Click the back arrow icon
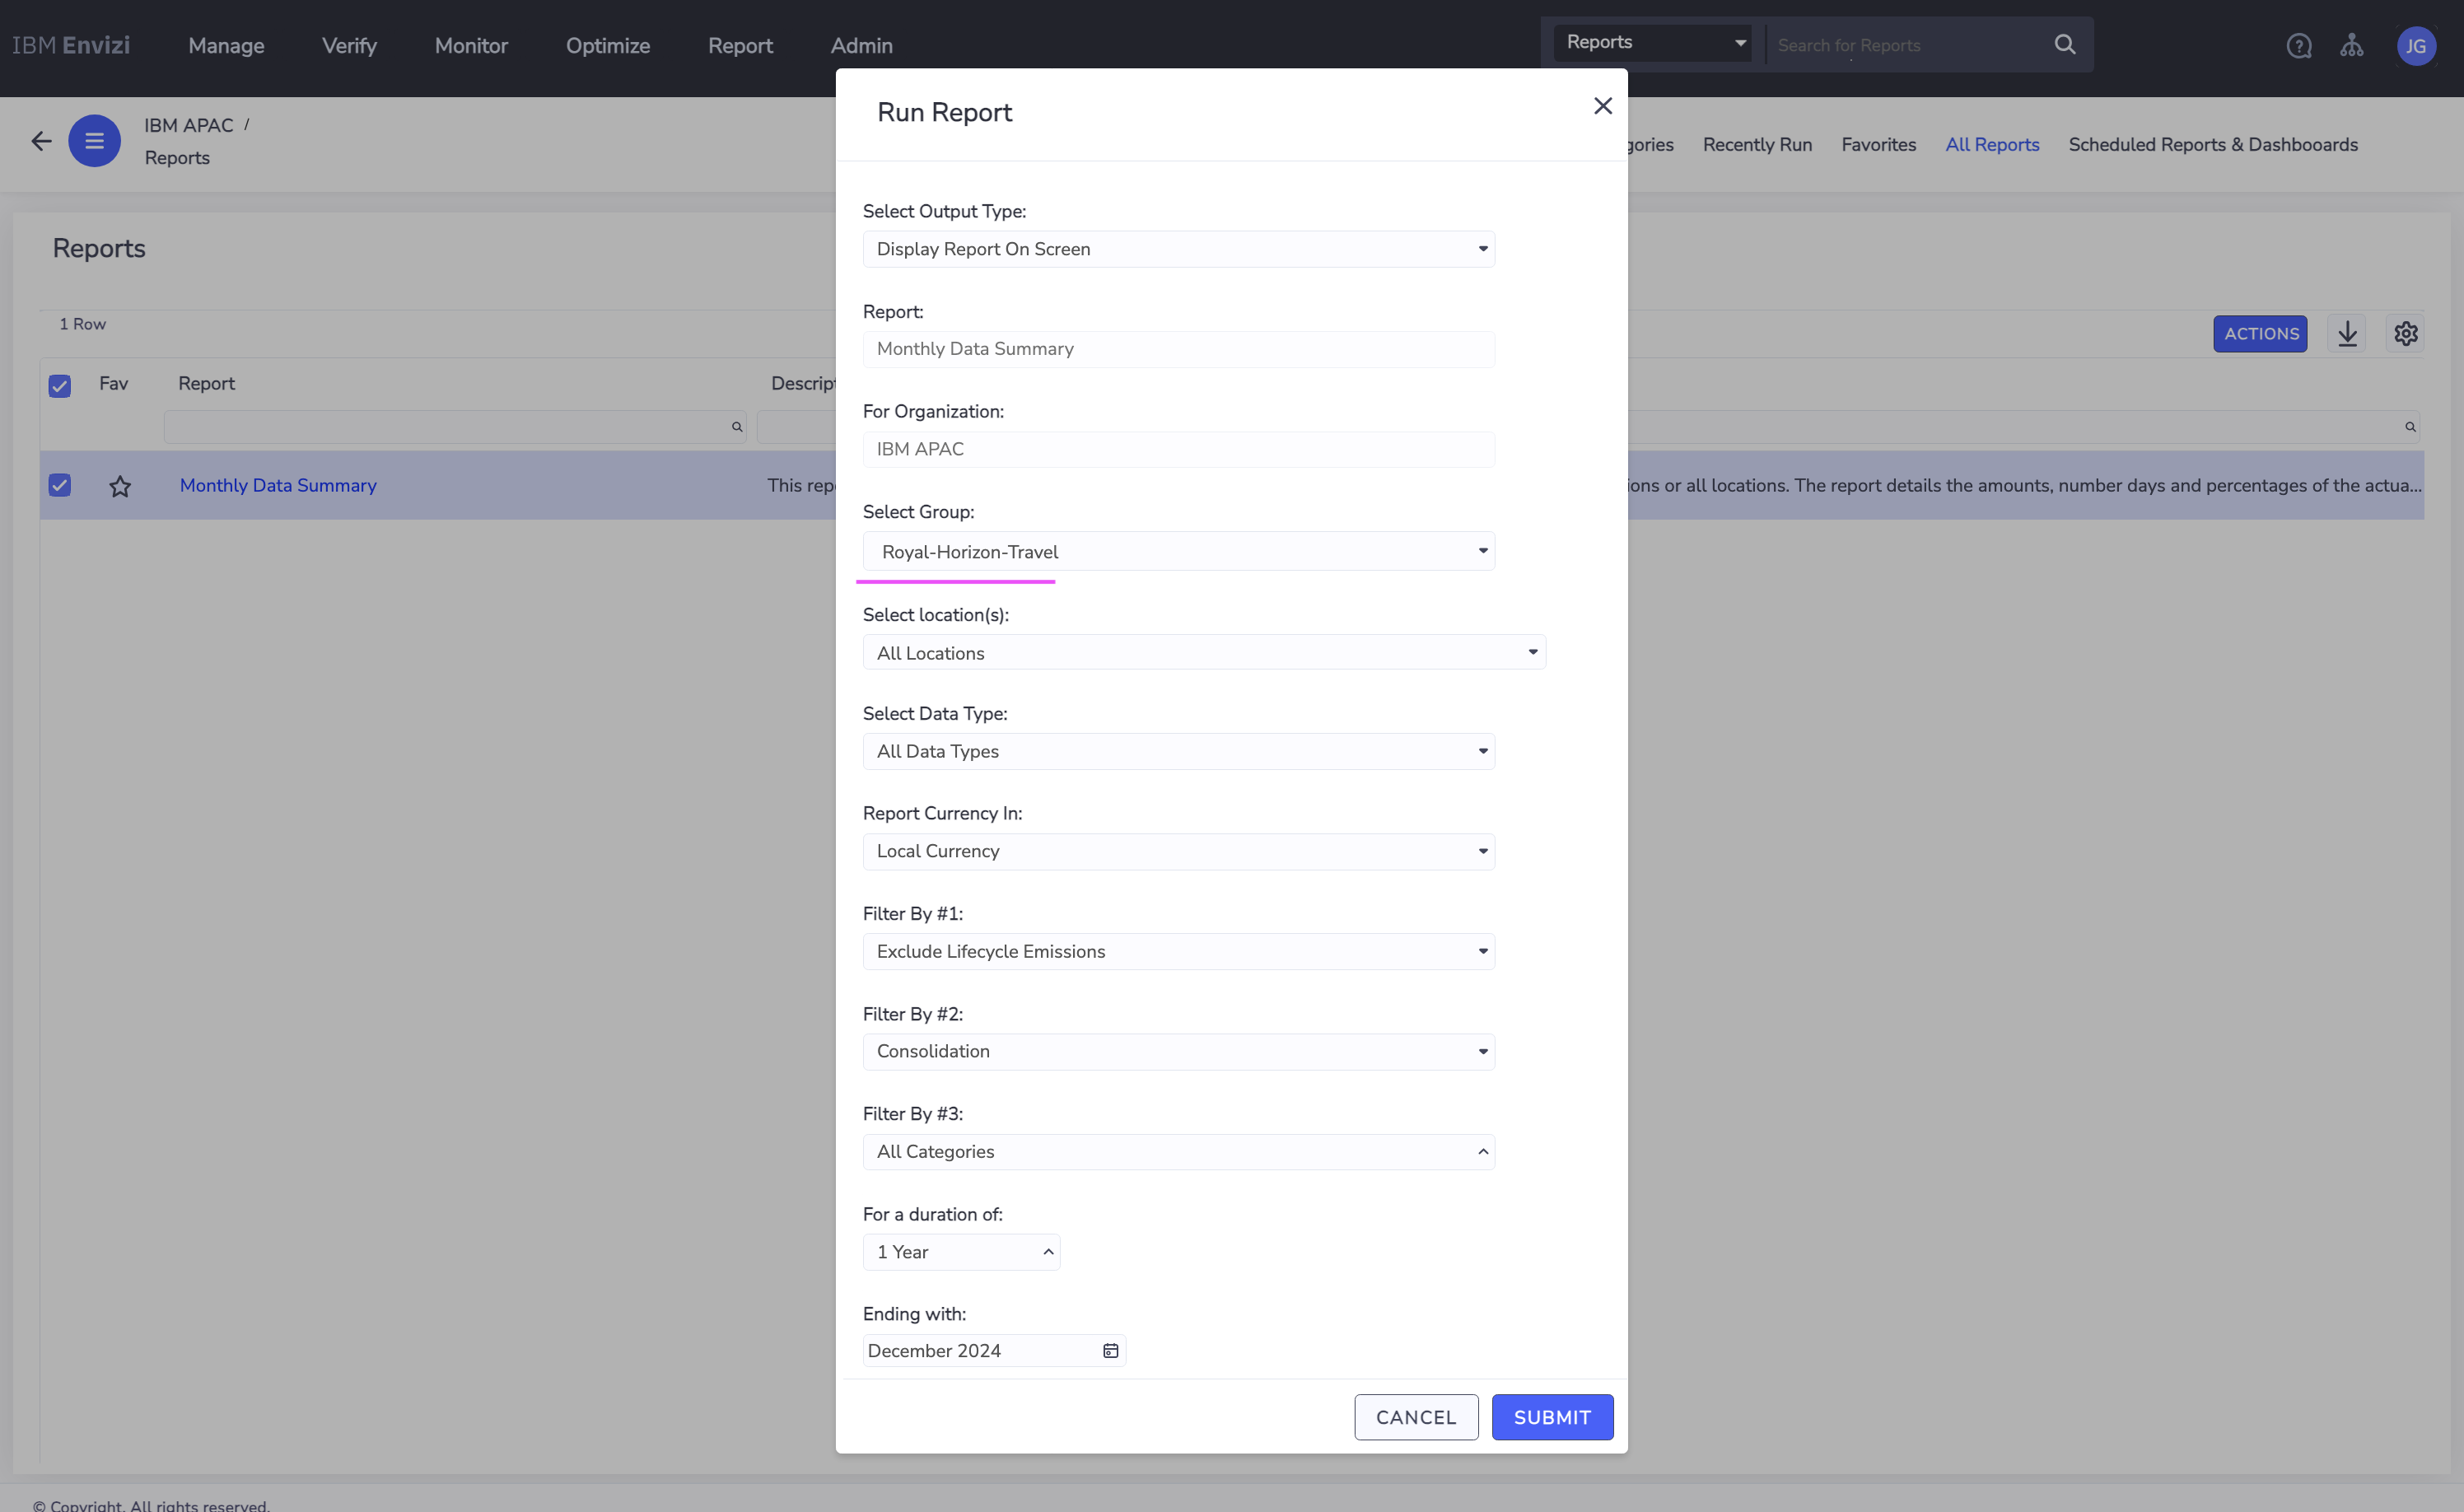Viewport: 2464px width, 1512px height. click(x=41, y=141)
